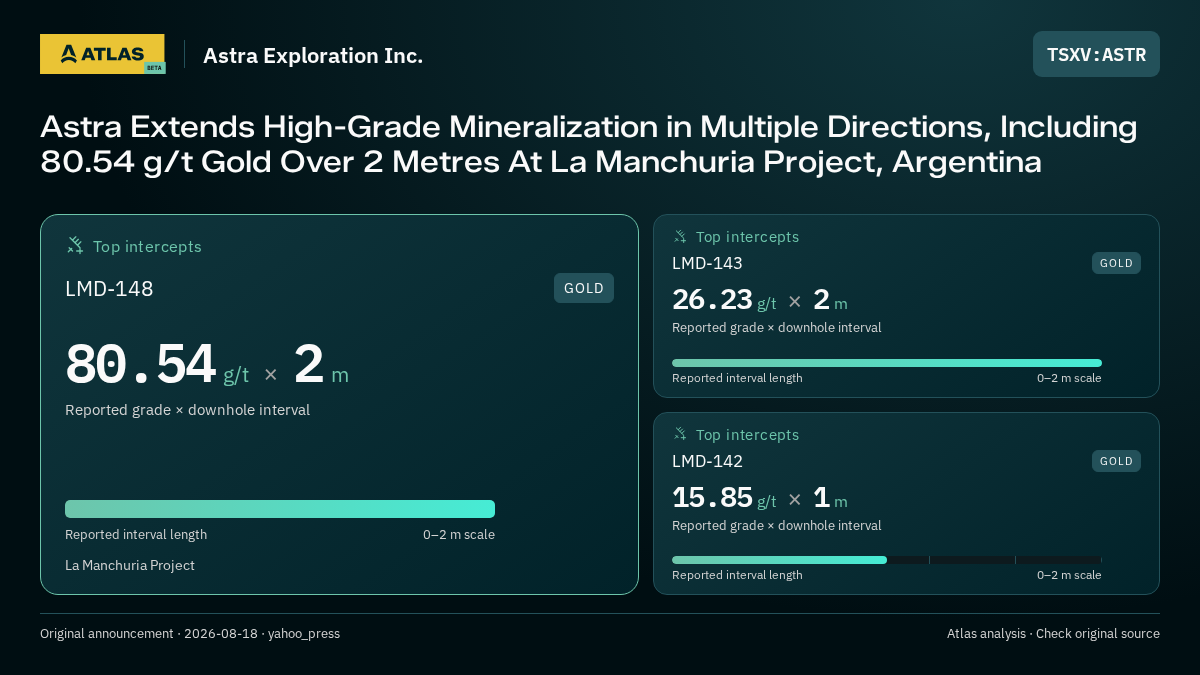Click the LMD-148 interval length bar
This screenshot has height=675, width=1200.
point(280,509)
